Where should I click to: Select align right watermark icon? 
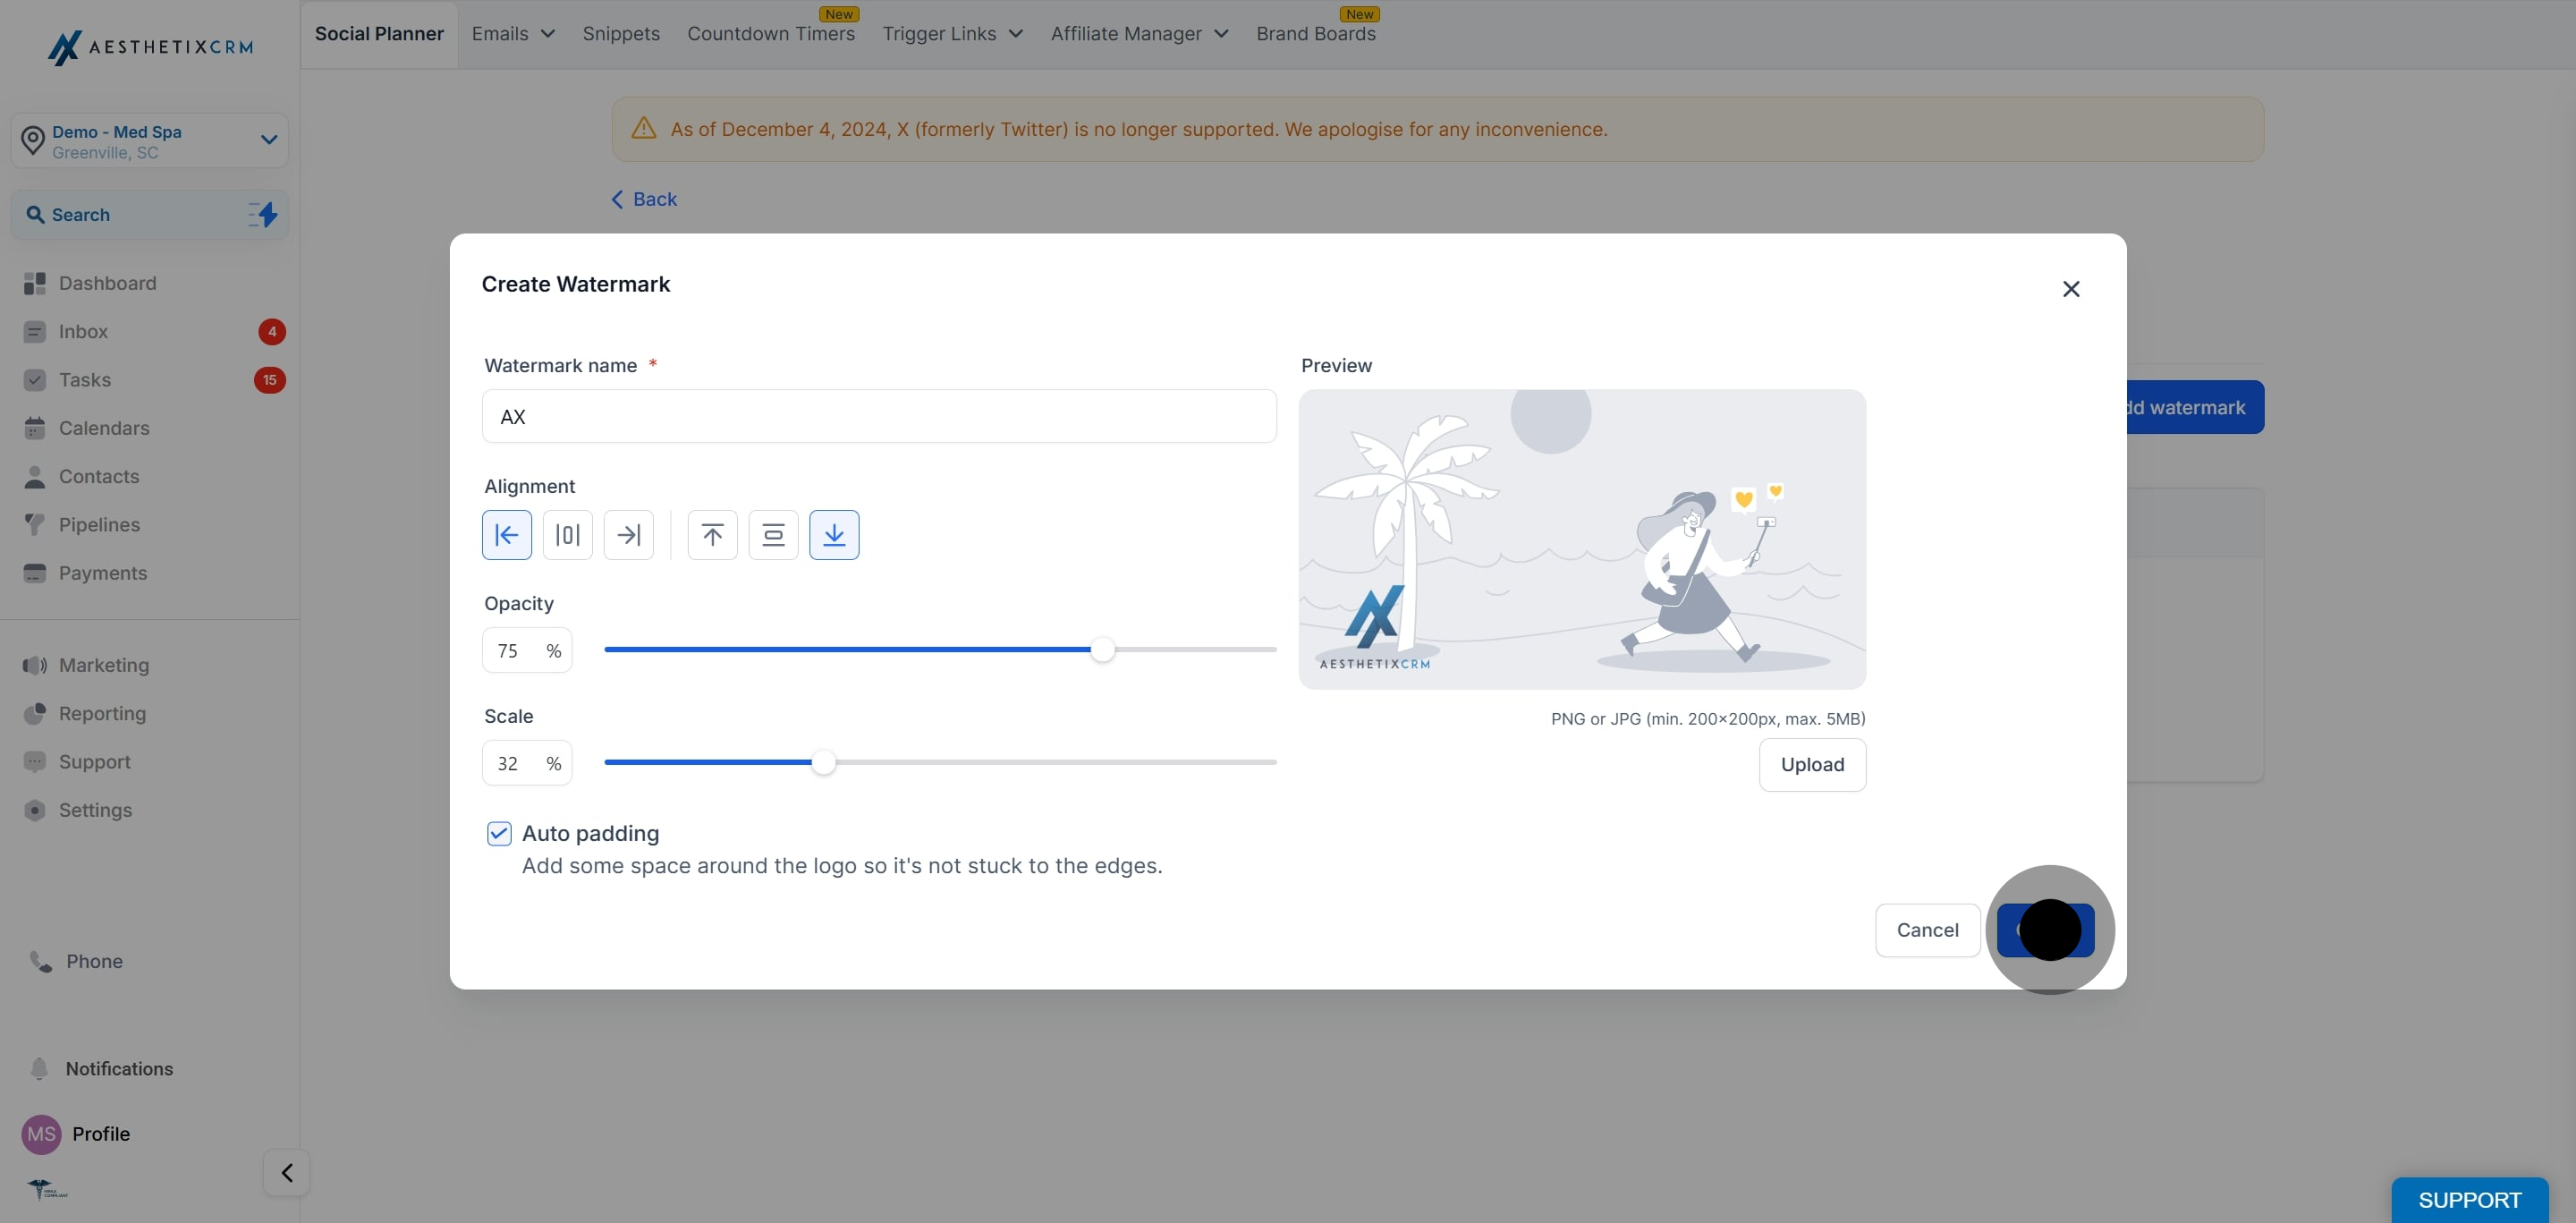(x=628, y=535)
